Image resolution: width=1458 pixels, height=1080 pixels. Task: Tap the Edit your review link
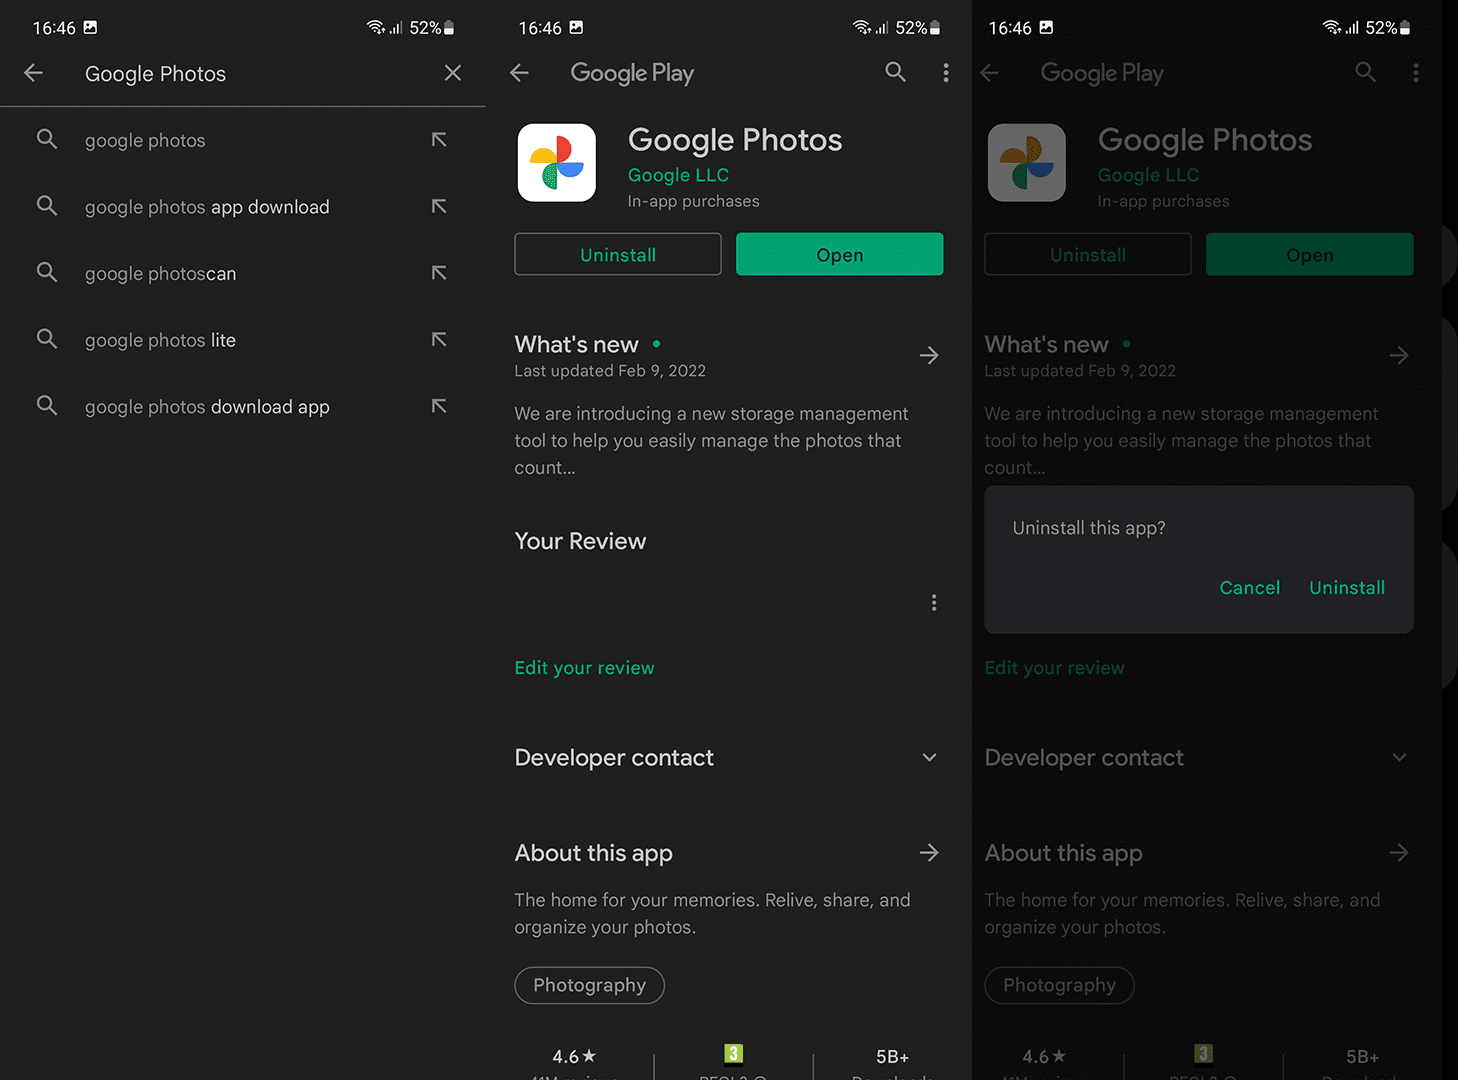tap(584, 667)
